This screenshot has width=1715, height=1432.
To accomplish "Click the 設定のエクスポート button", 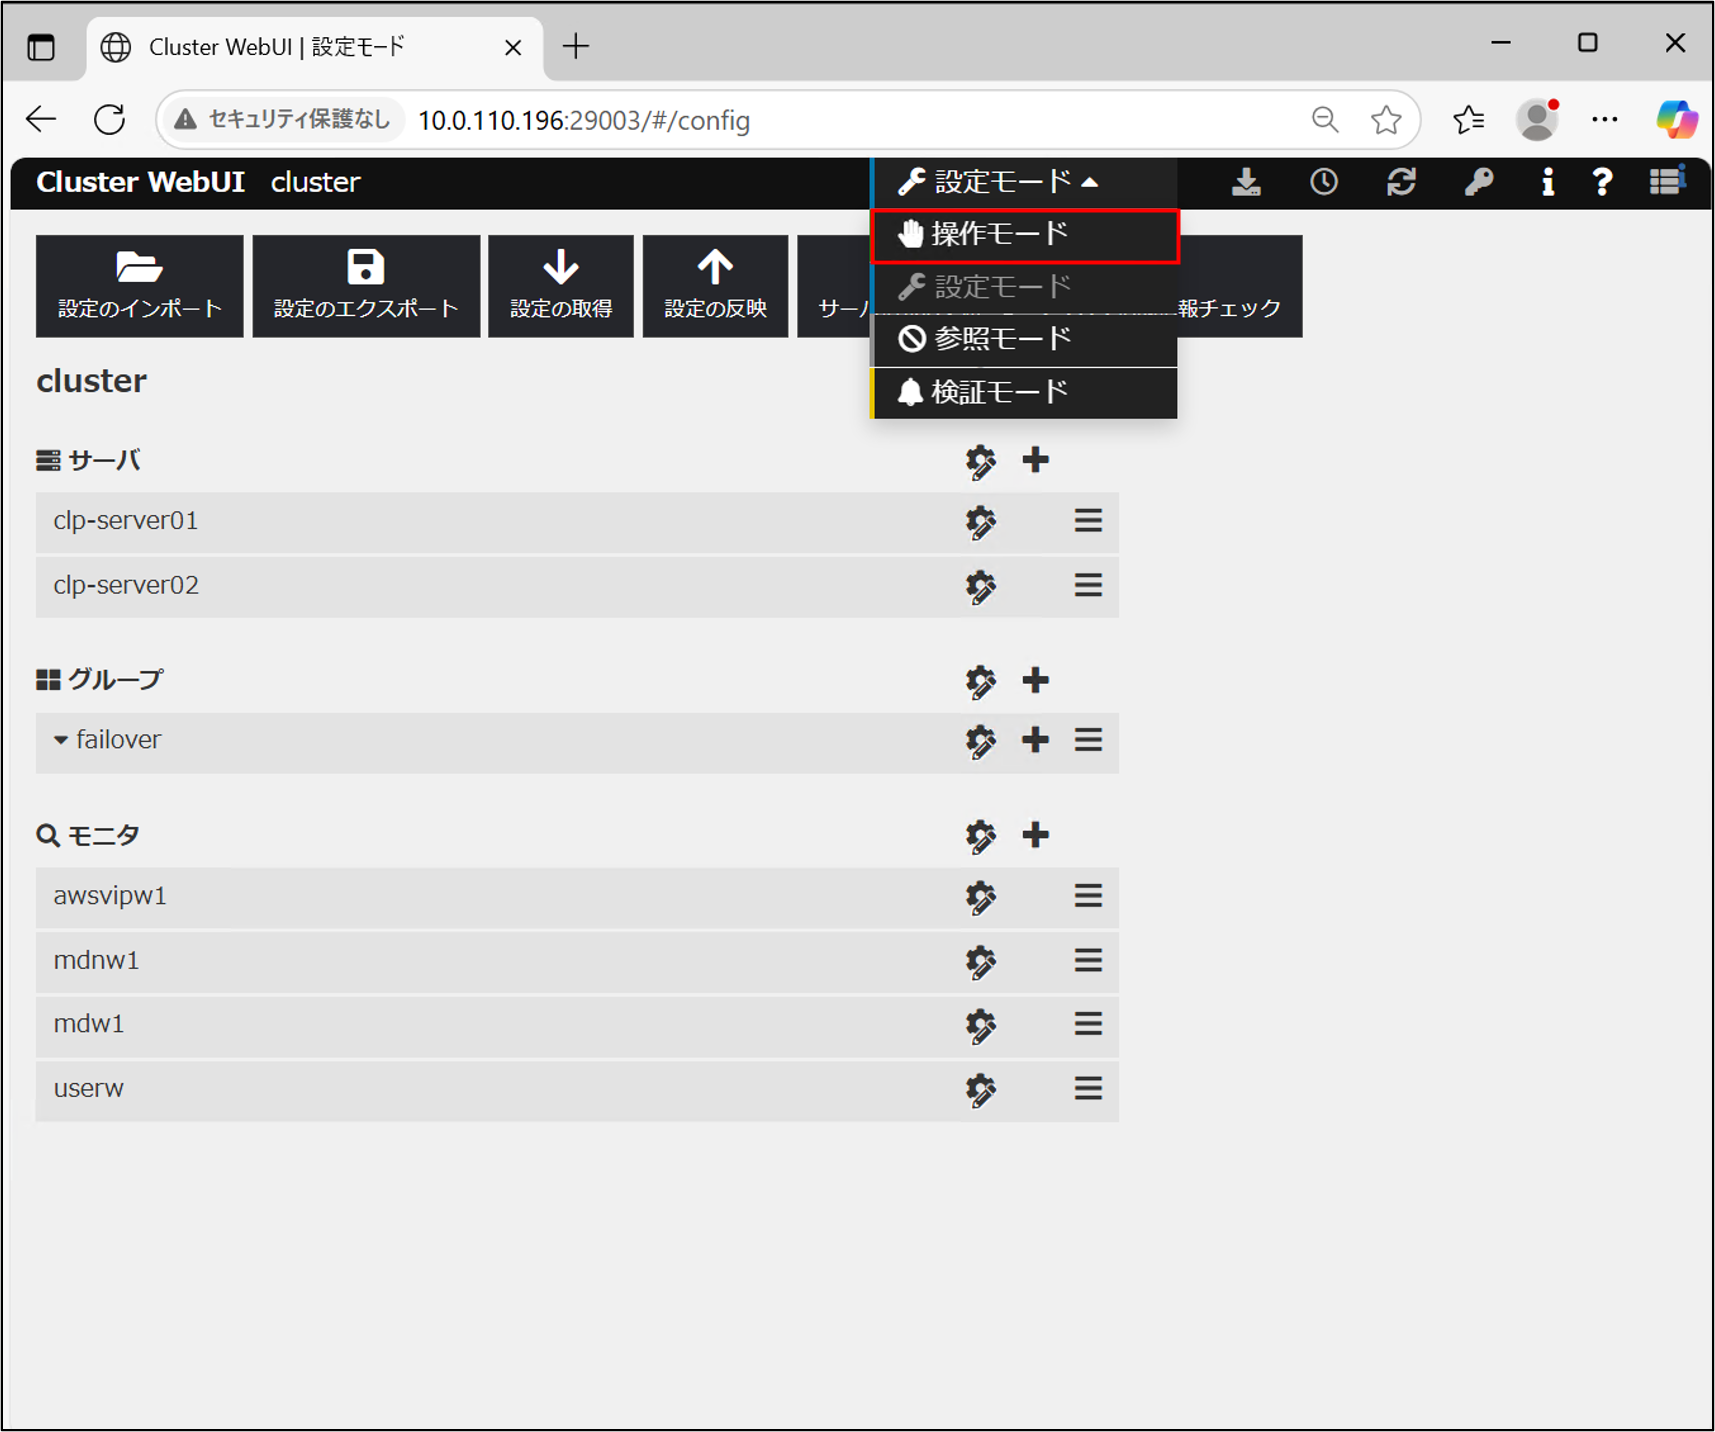I will [x=366, y=286].
